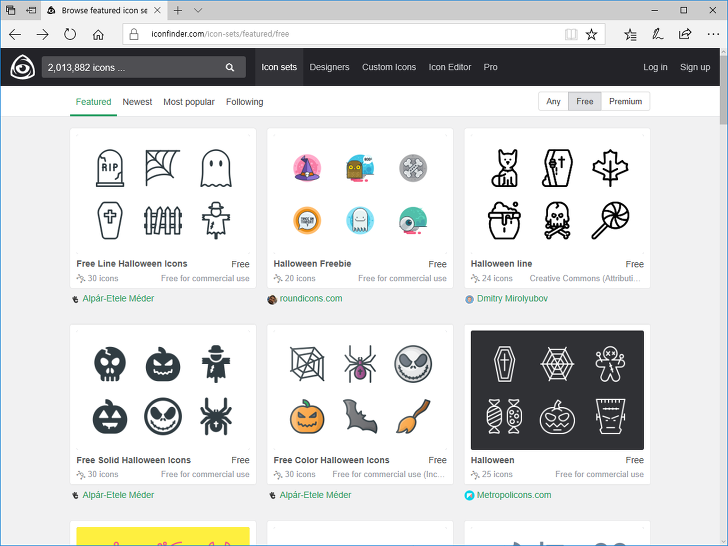This screenshot has width=728, height=546.
Task: Click the Iconfinder eye logo
Action: pyautogui.click(x=22, y=67)
